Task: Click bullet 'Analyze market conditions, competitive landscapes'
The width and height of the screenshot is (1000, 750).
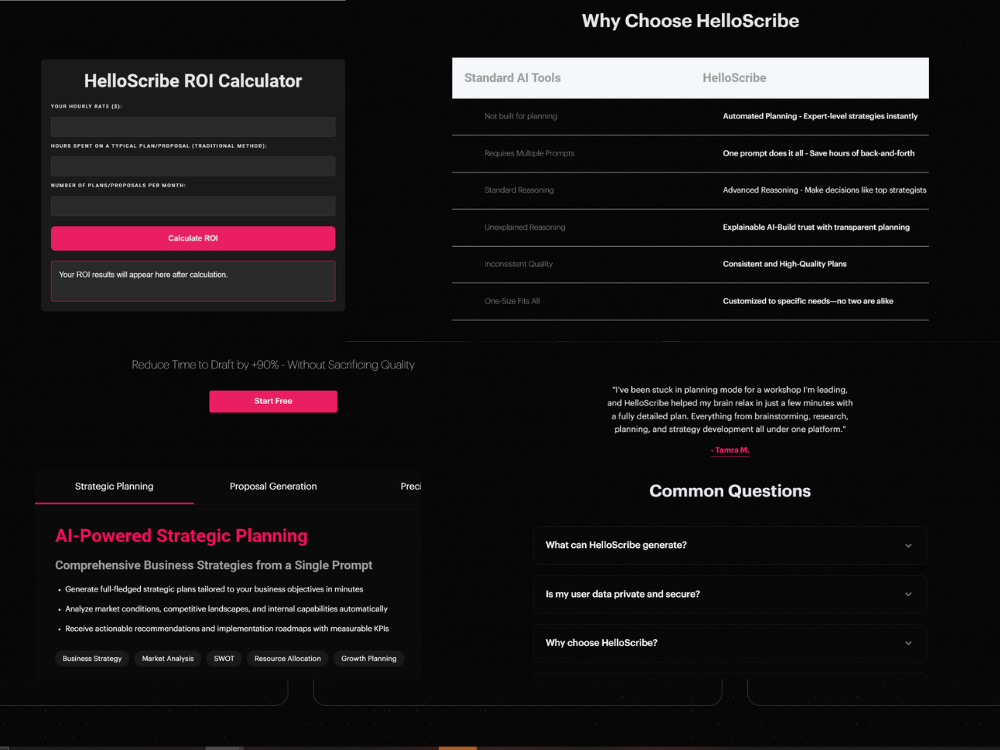Action: (x=226, y=609)
